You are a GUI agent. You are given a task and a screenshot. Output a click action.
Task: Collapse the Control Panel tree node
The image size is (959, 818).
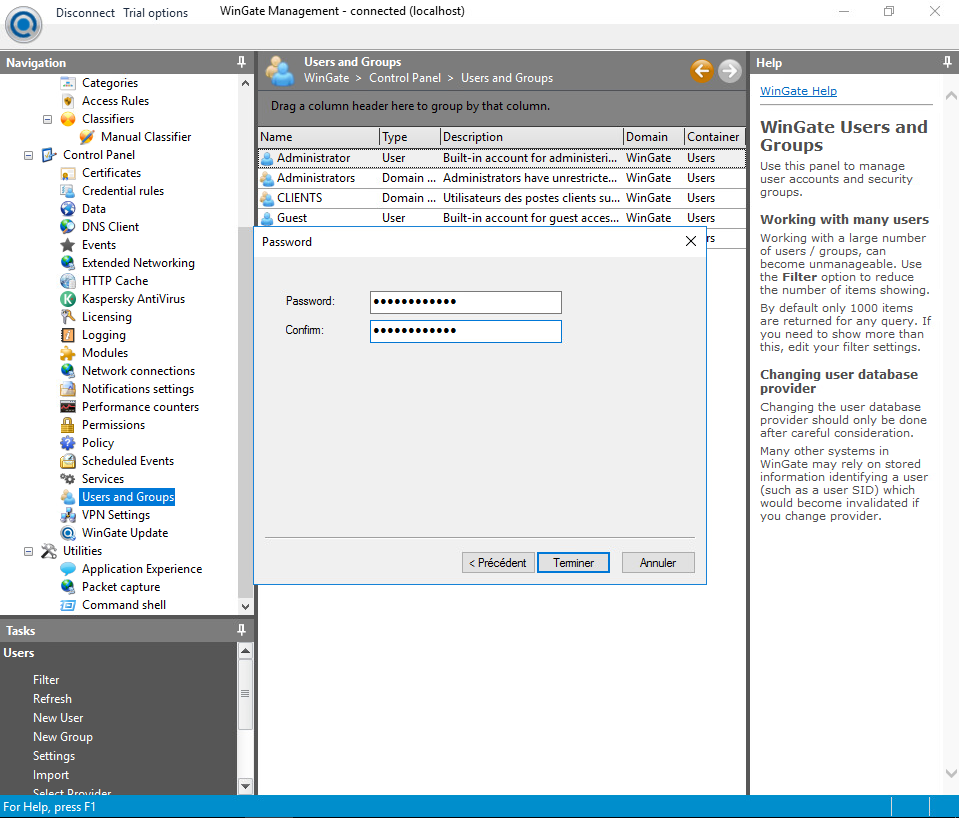click(28, 155)
